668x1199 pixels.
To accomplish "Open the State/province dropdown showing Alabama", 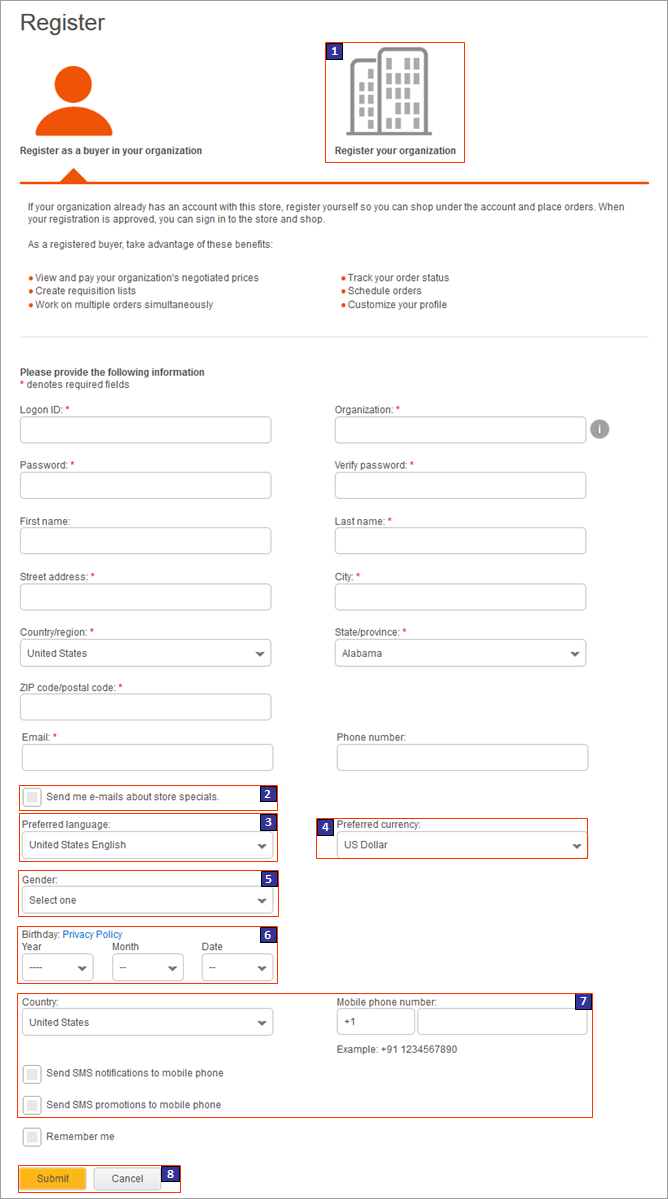I will pyautogui.click(x=460, y=652).
